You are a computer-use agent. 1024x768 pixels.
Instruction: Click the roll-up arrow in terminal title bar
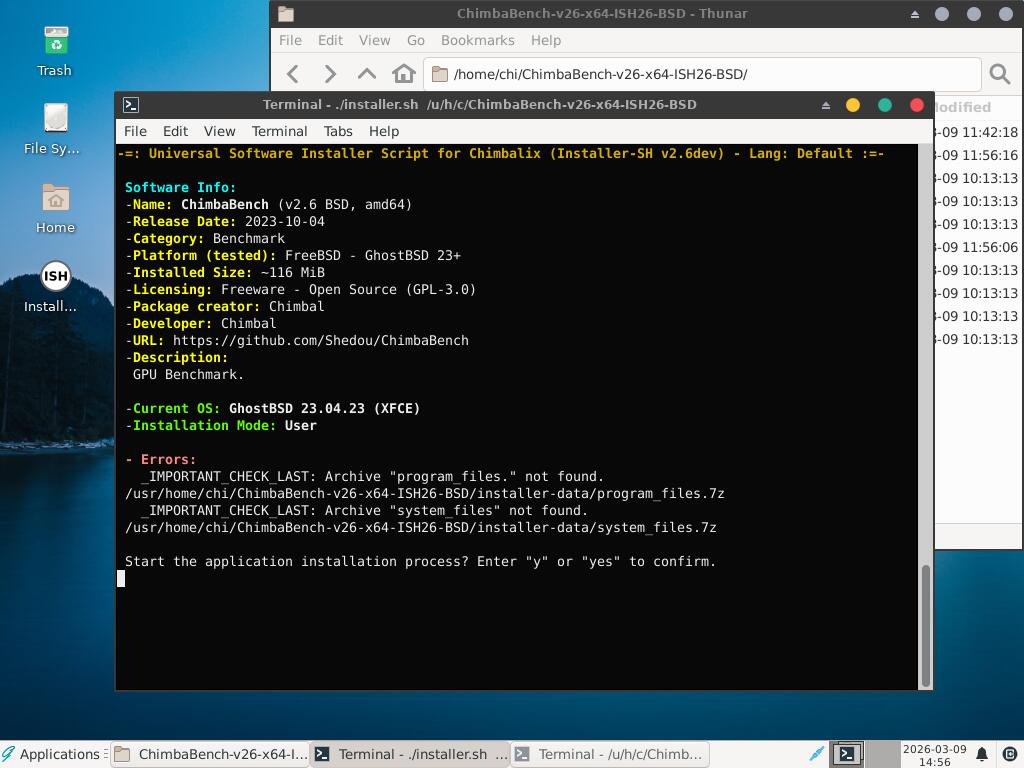(x=825, y=105)
